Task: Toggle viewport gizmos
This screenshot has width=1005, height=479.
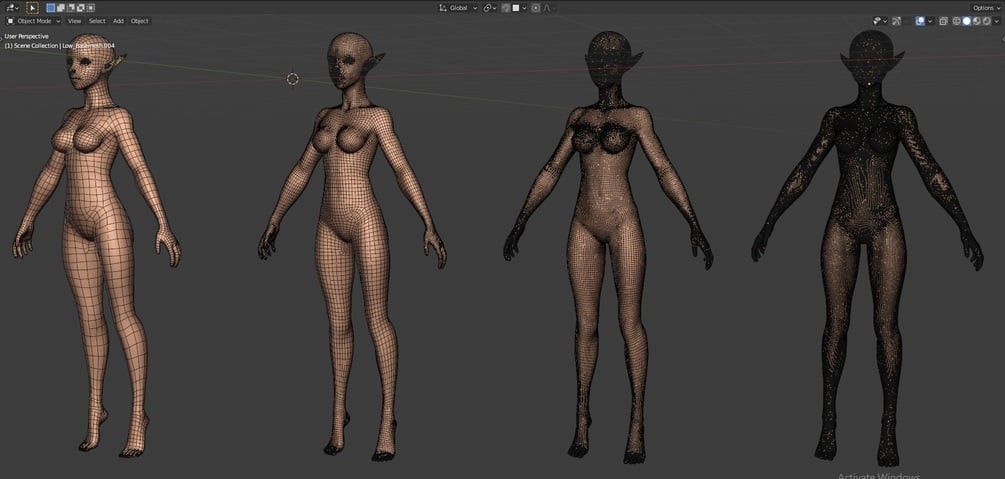Action: click(897, 21)
